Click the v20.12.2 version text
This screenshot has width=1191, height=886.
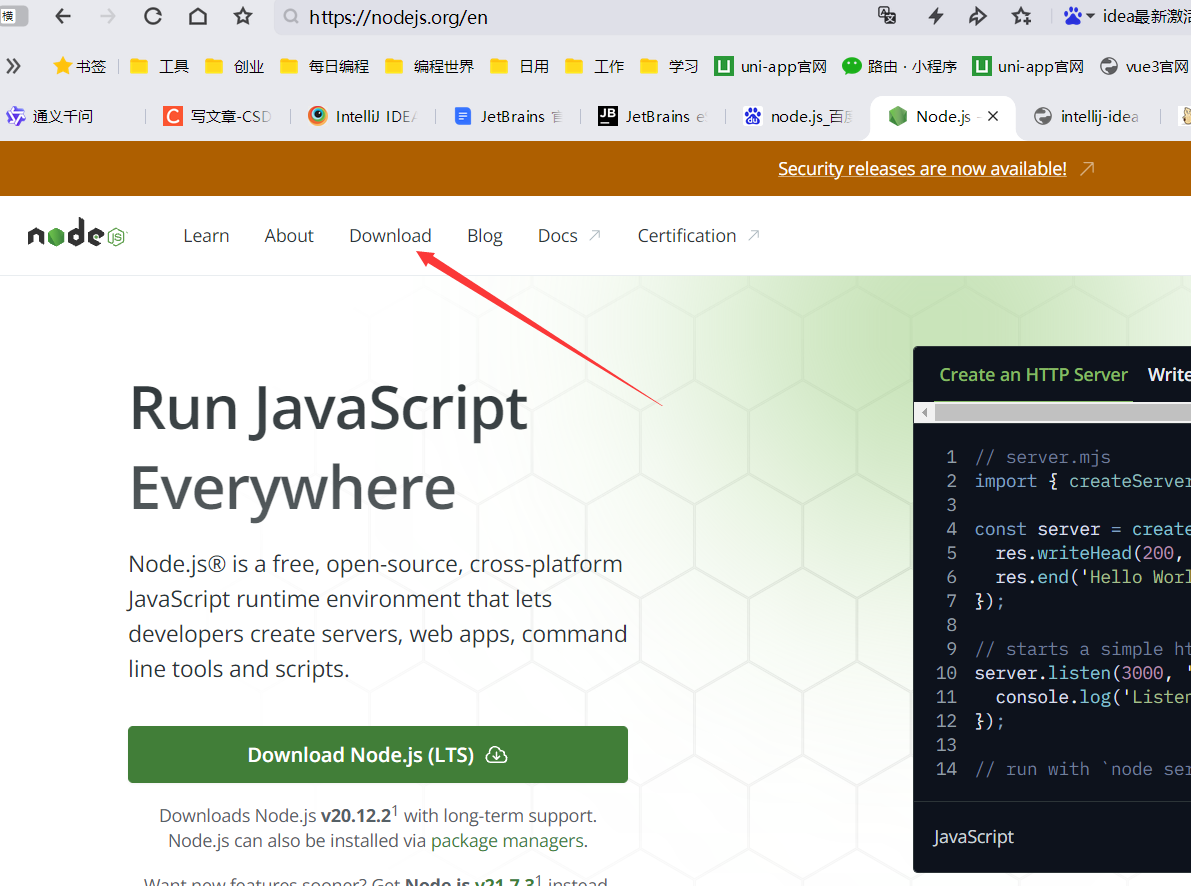tap(355, 815)
